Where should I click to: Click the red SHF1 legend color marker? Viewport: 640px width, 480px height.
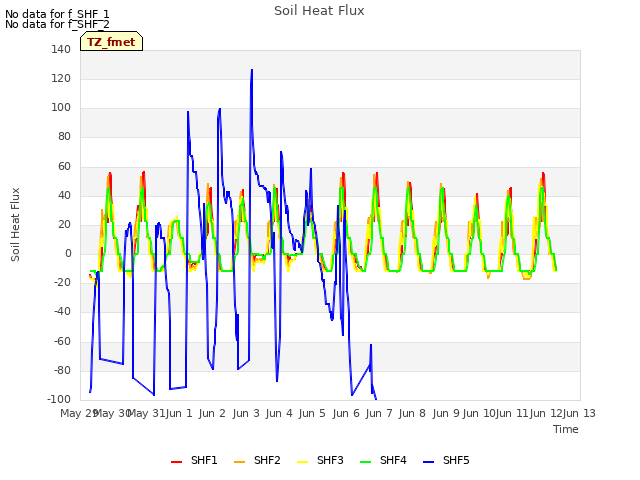tap(176, 462)
